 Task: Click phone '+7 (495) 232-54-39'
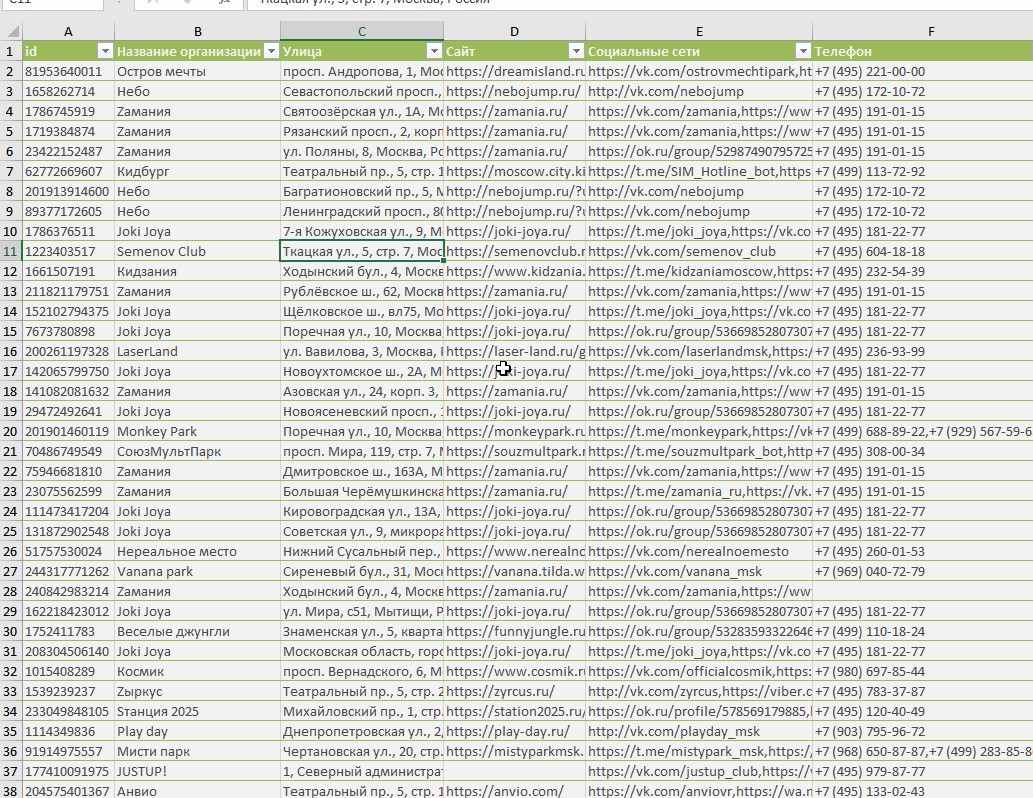(923, 271)
